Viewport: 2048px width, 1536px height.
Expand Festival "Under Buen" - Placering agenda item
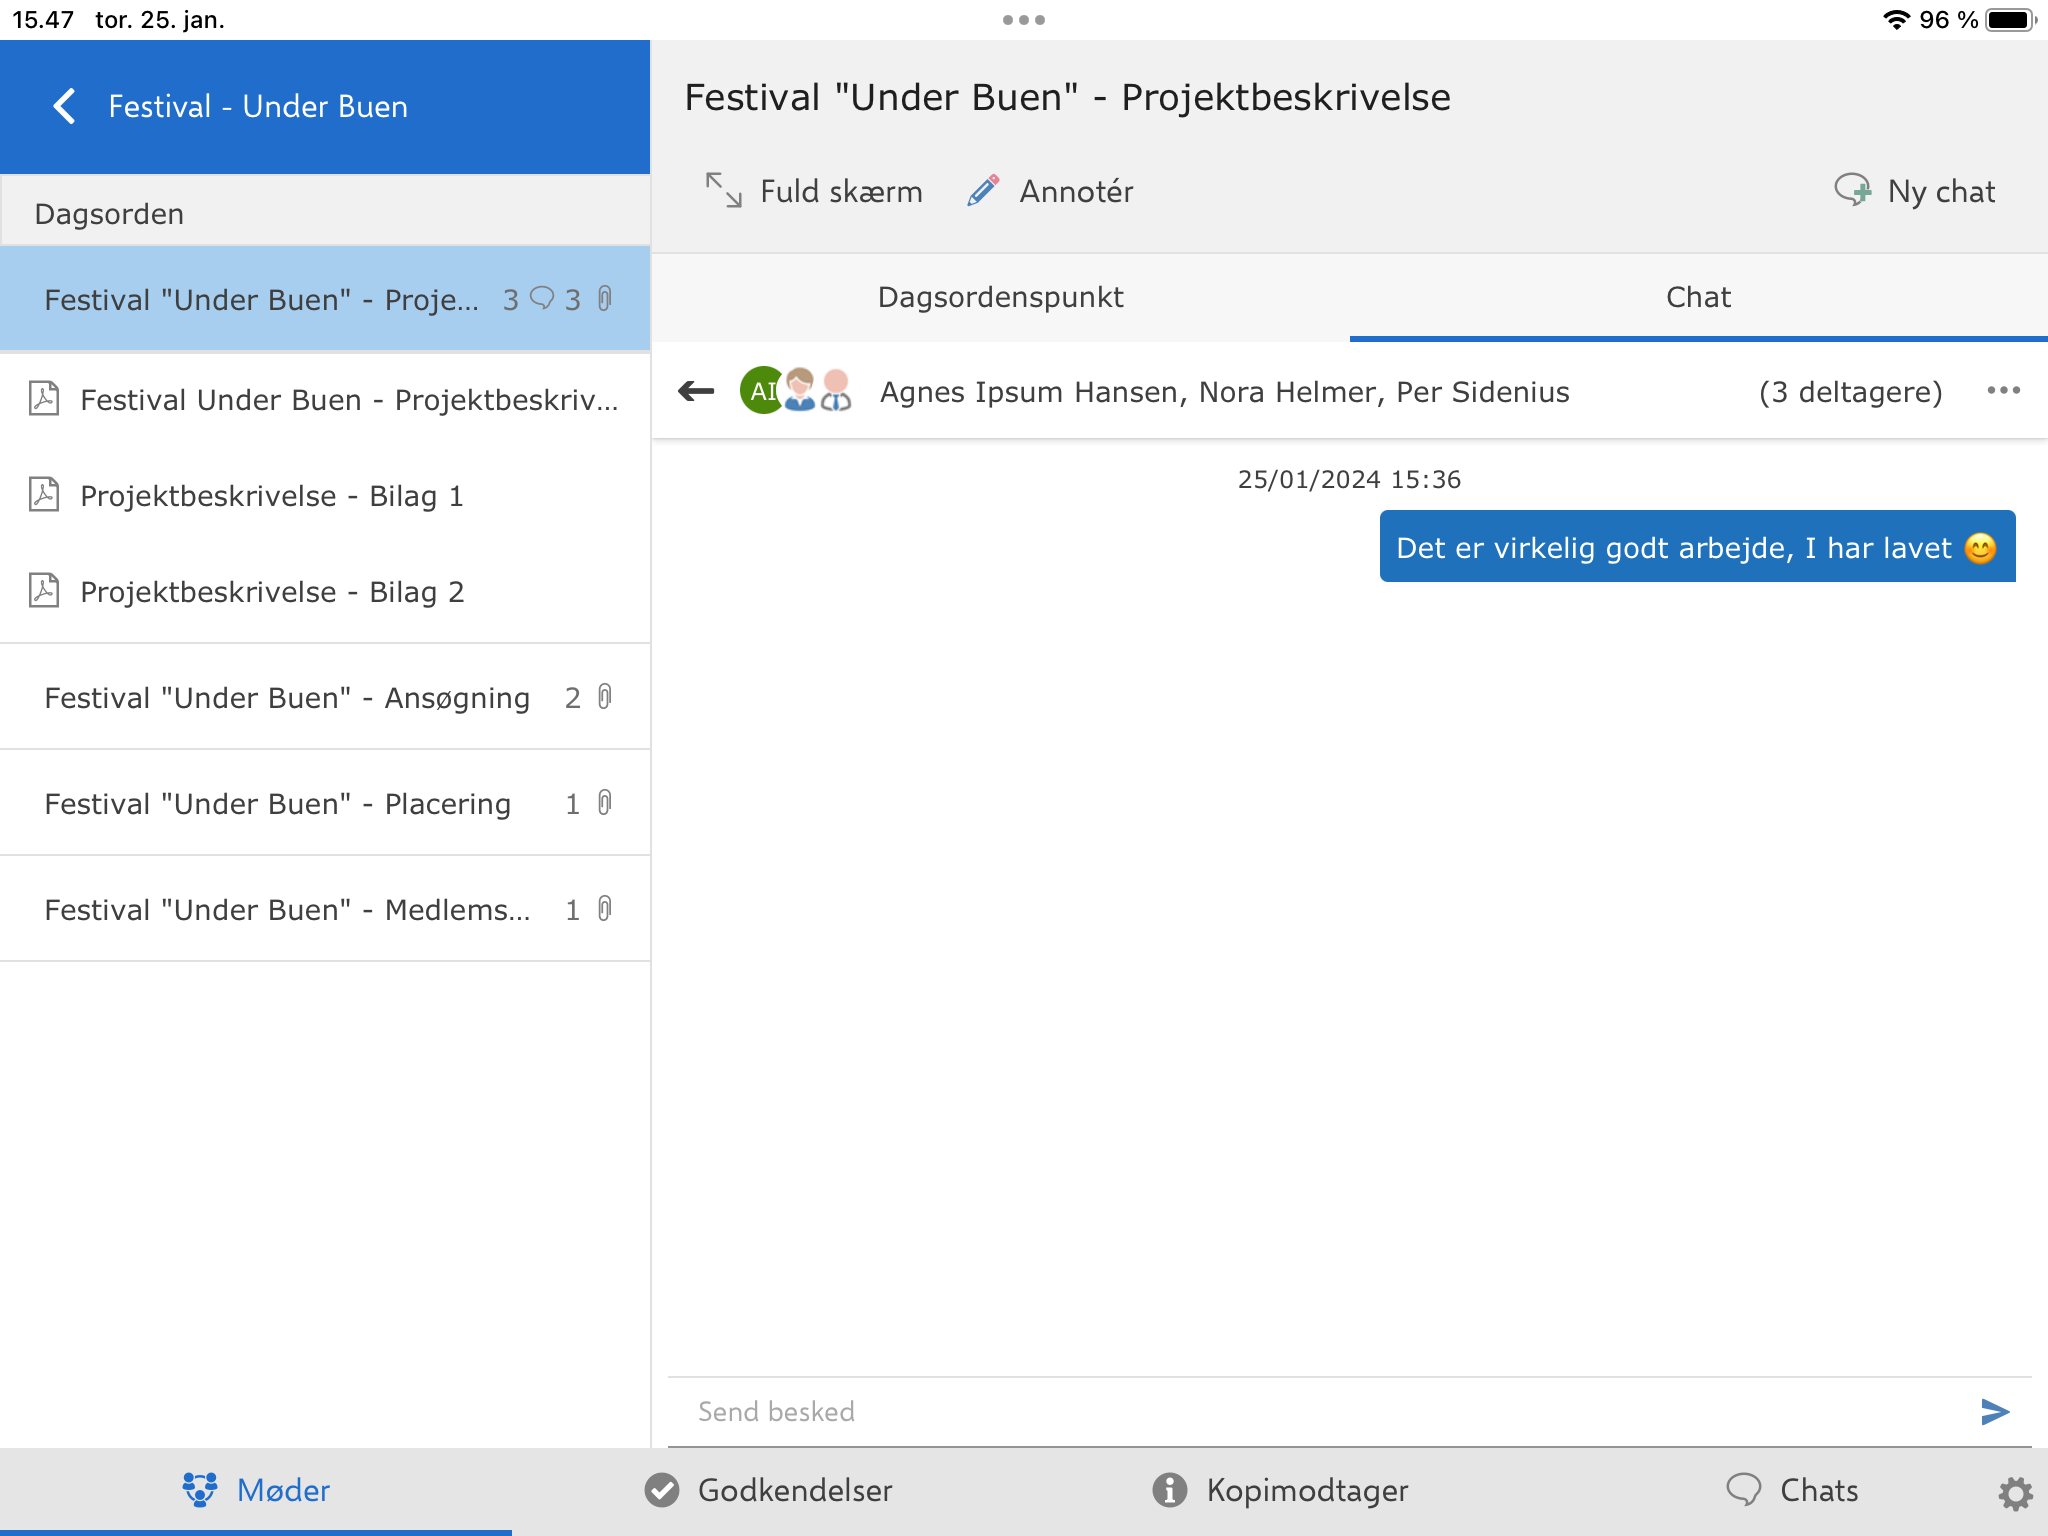click(278, 803)
